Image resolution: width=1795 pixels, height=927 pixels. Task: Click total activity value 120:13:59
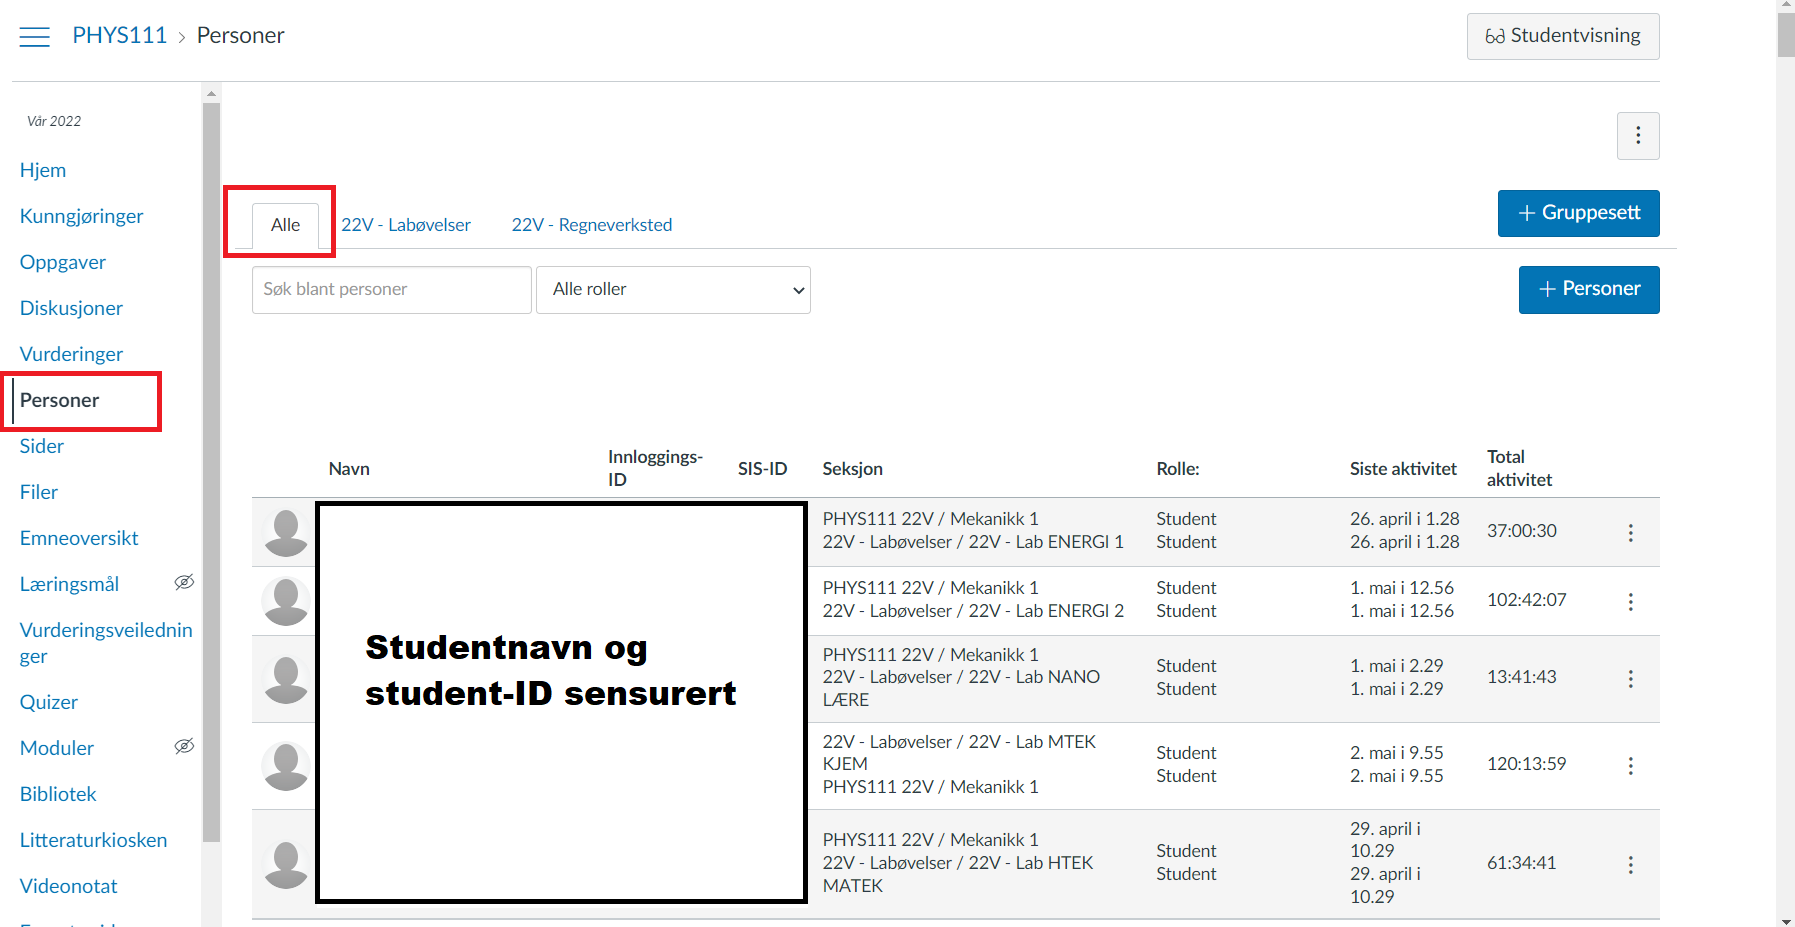point(1527,764)
